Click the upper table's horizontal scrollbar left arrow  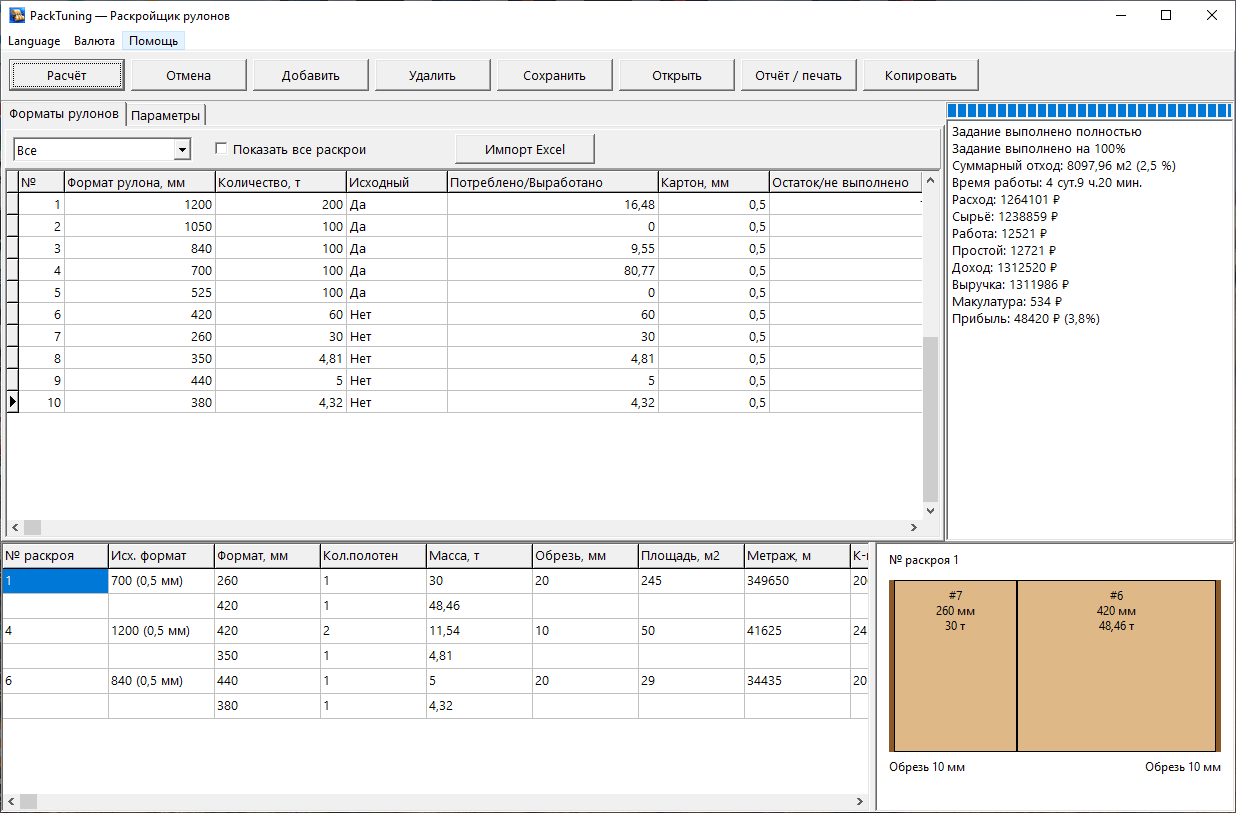[x=15, y=527]
